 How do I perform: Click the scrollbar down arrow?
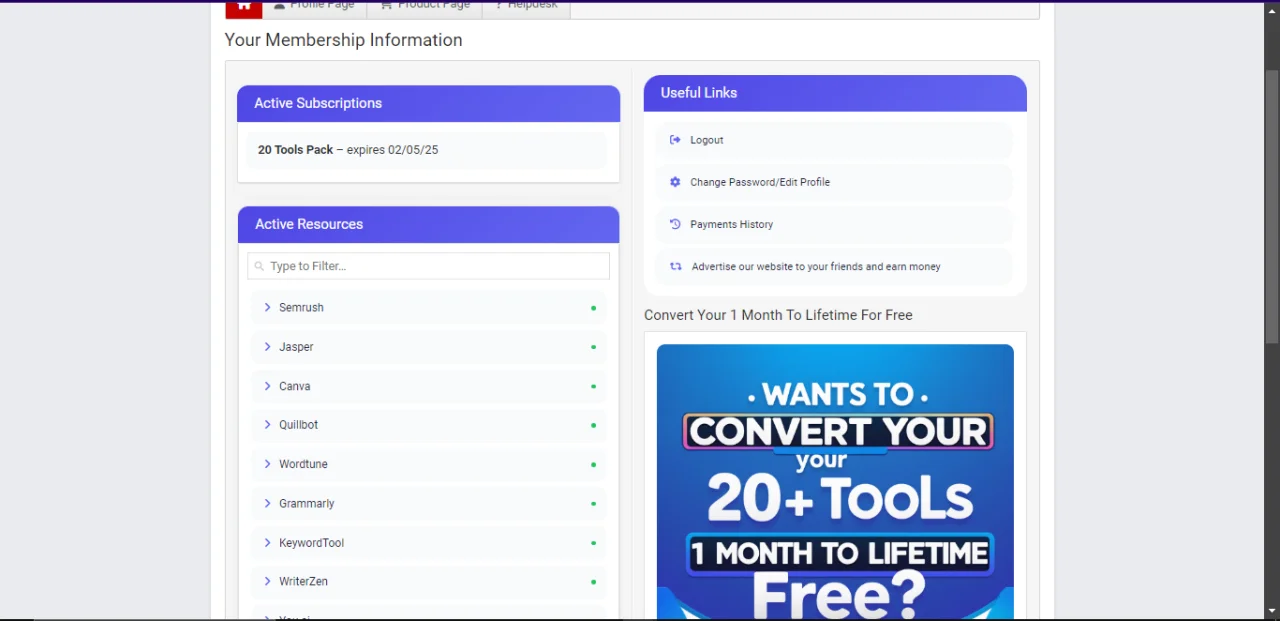(1272, 612)
